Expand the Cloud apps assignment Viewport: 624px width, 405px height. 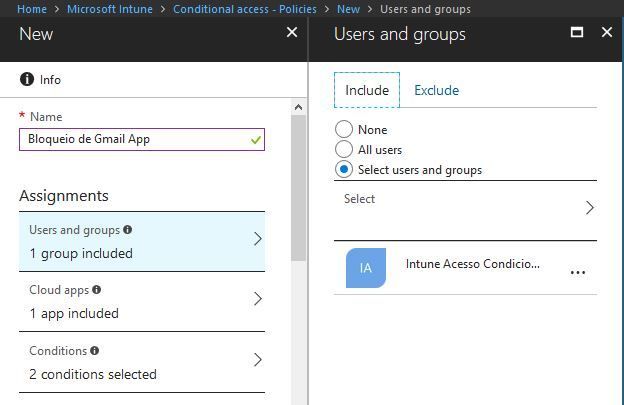(x=142, y=301)
